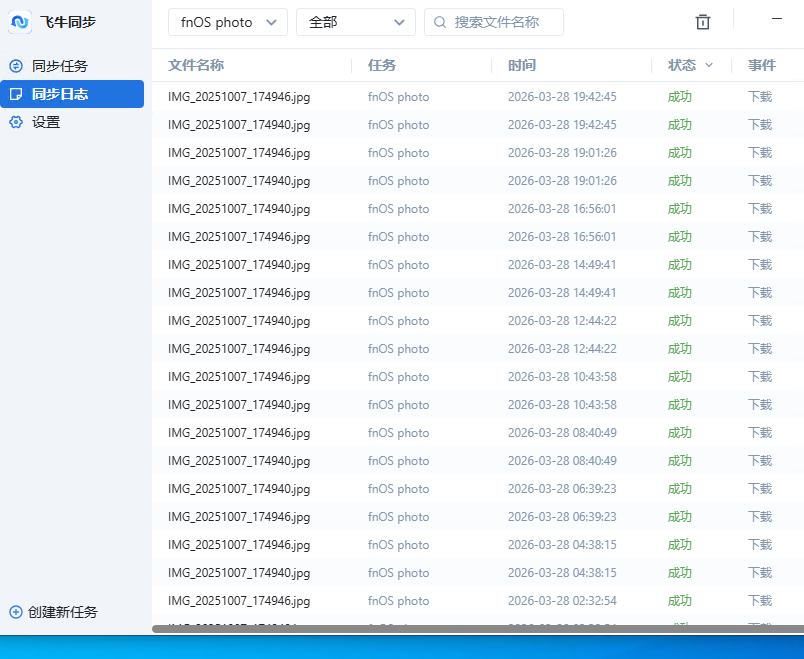
Task: Click IMG_20251007_174946.jpg at 19:01:26
Action: (239, 153)
